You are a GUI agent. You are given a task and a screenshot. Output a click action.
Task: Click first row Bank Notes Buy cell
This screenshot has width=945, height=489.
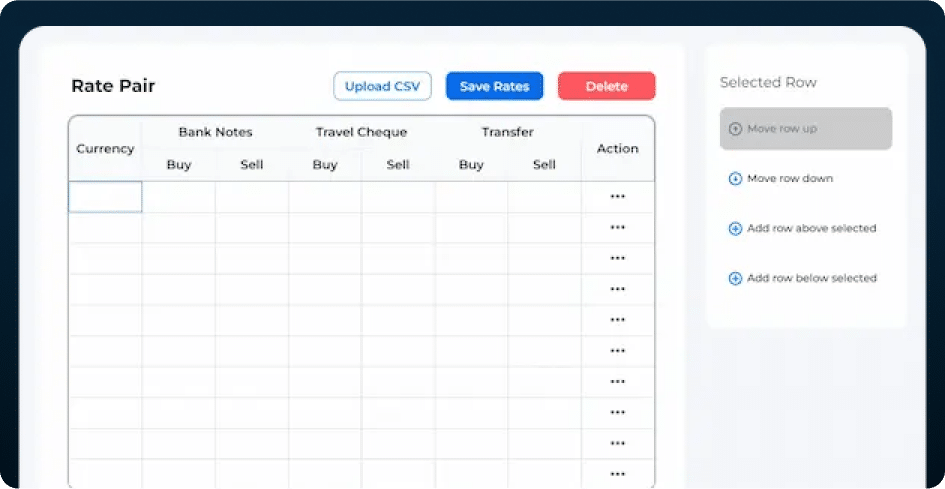179,197
